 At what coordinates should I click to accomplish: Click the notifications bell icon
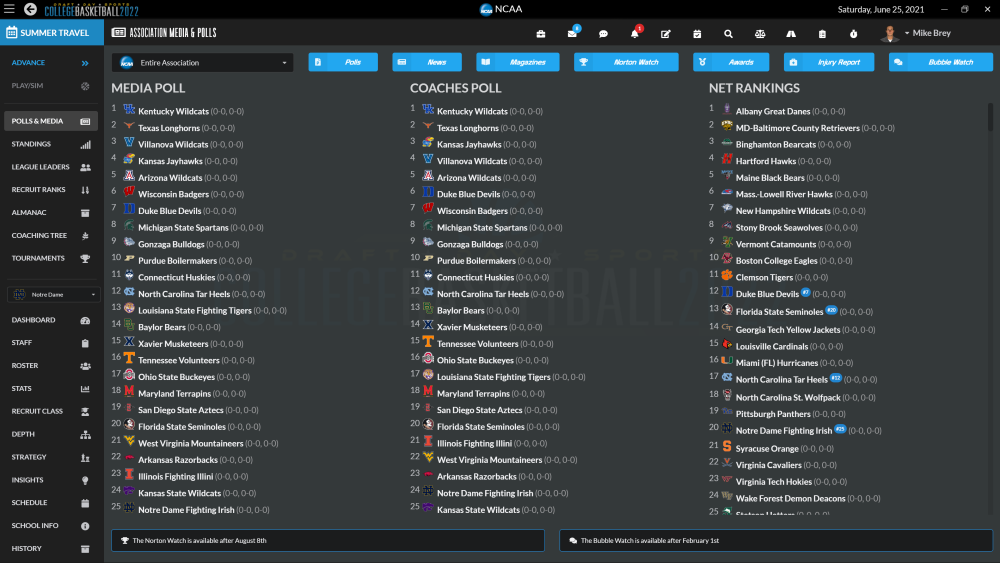634,34
